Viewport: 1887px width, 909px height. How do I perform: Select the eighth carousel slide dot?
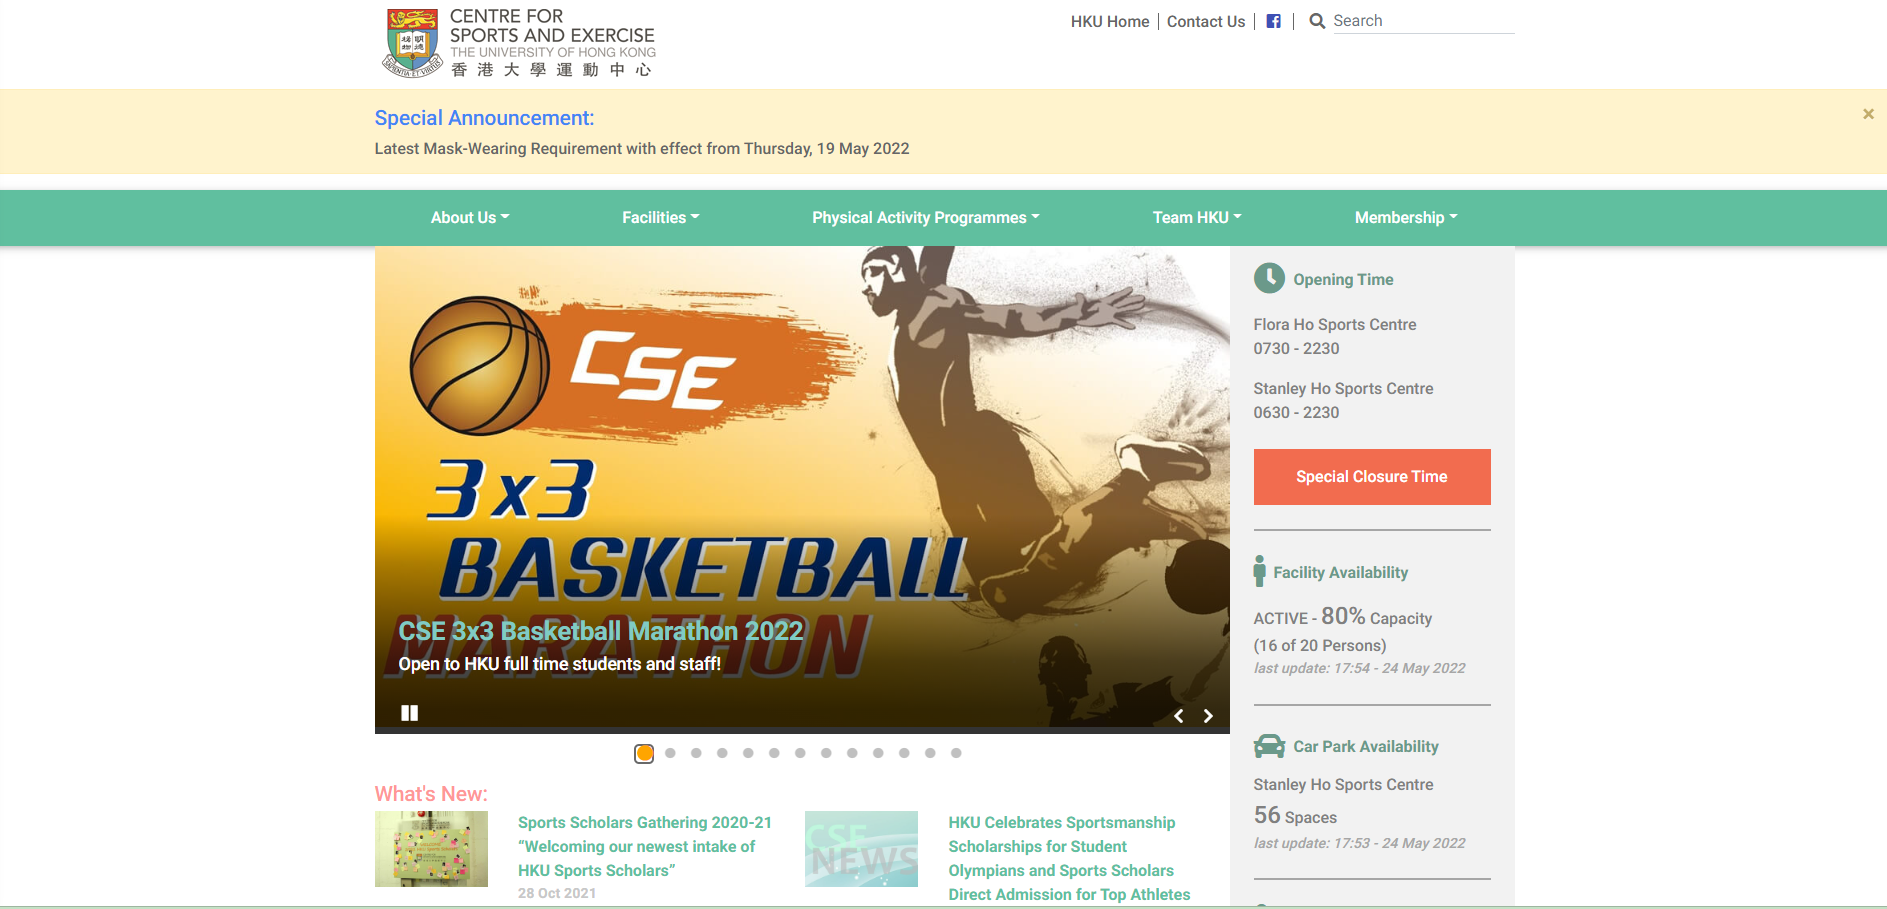click(826, 753)
